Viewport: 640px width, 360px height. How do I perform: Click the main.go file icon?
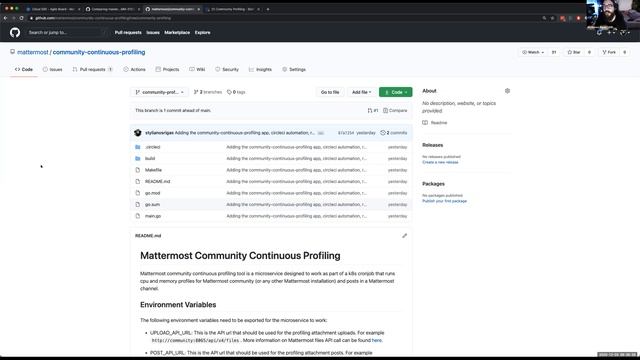click(x=138, y=216)
